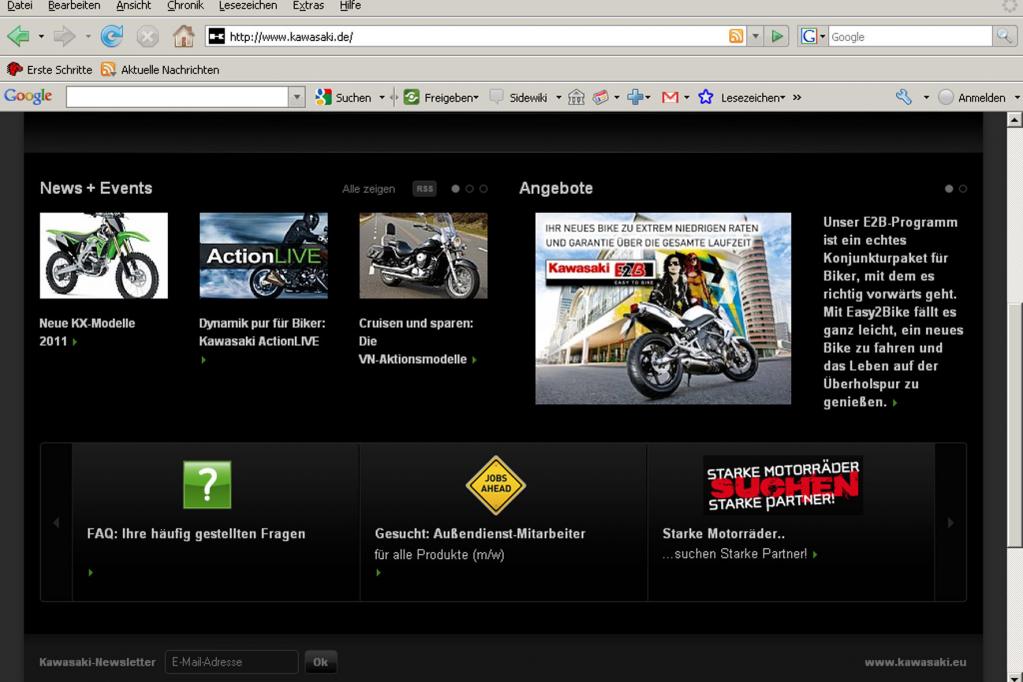Screen dimensions: 1023x682
Task: Open the Datei menu
Action: 20,6
